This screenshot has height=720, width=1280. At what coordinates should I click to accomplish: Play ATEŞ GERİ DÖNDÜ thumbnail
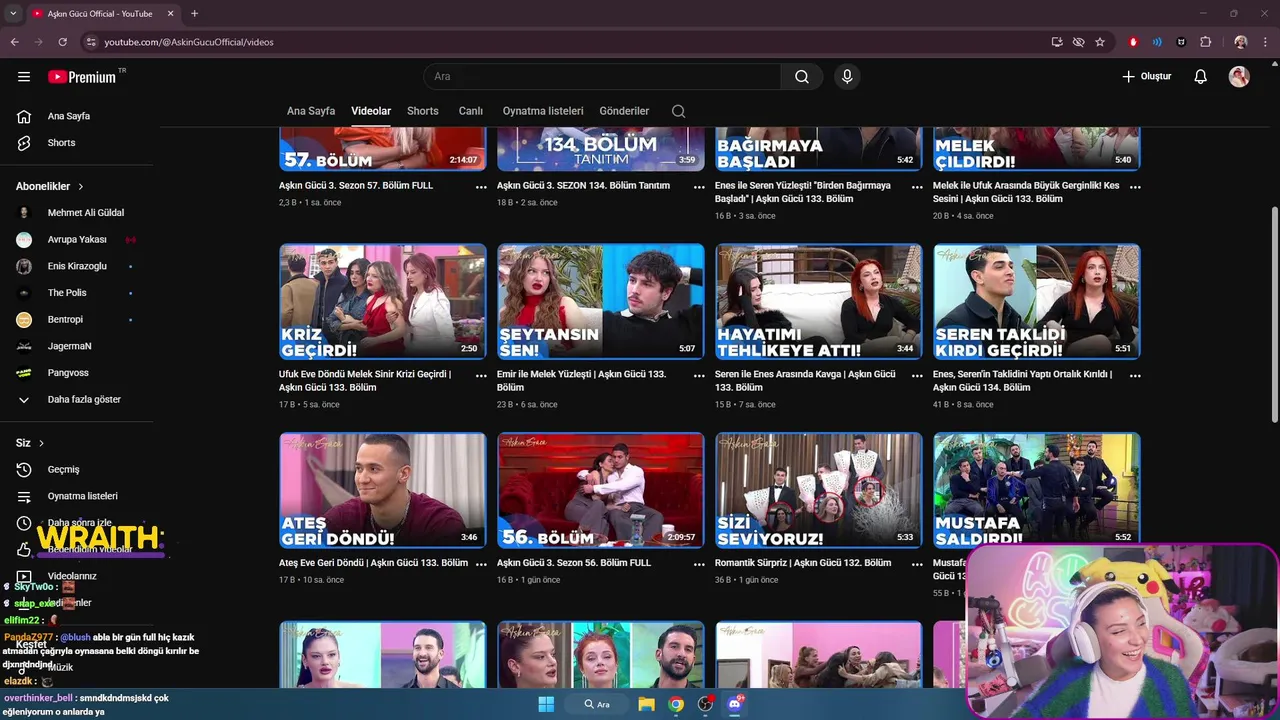point(383,490)
